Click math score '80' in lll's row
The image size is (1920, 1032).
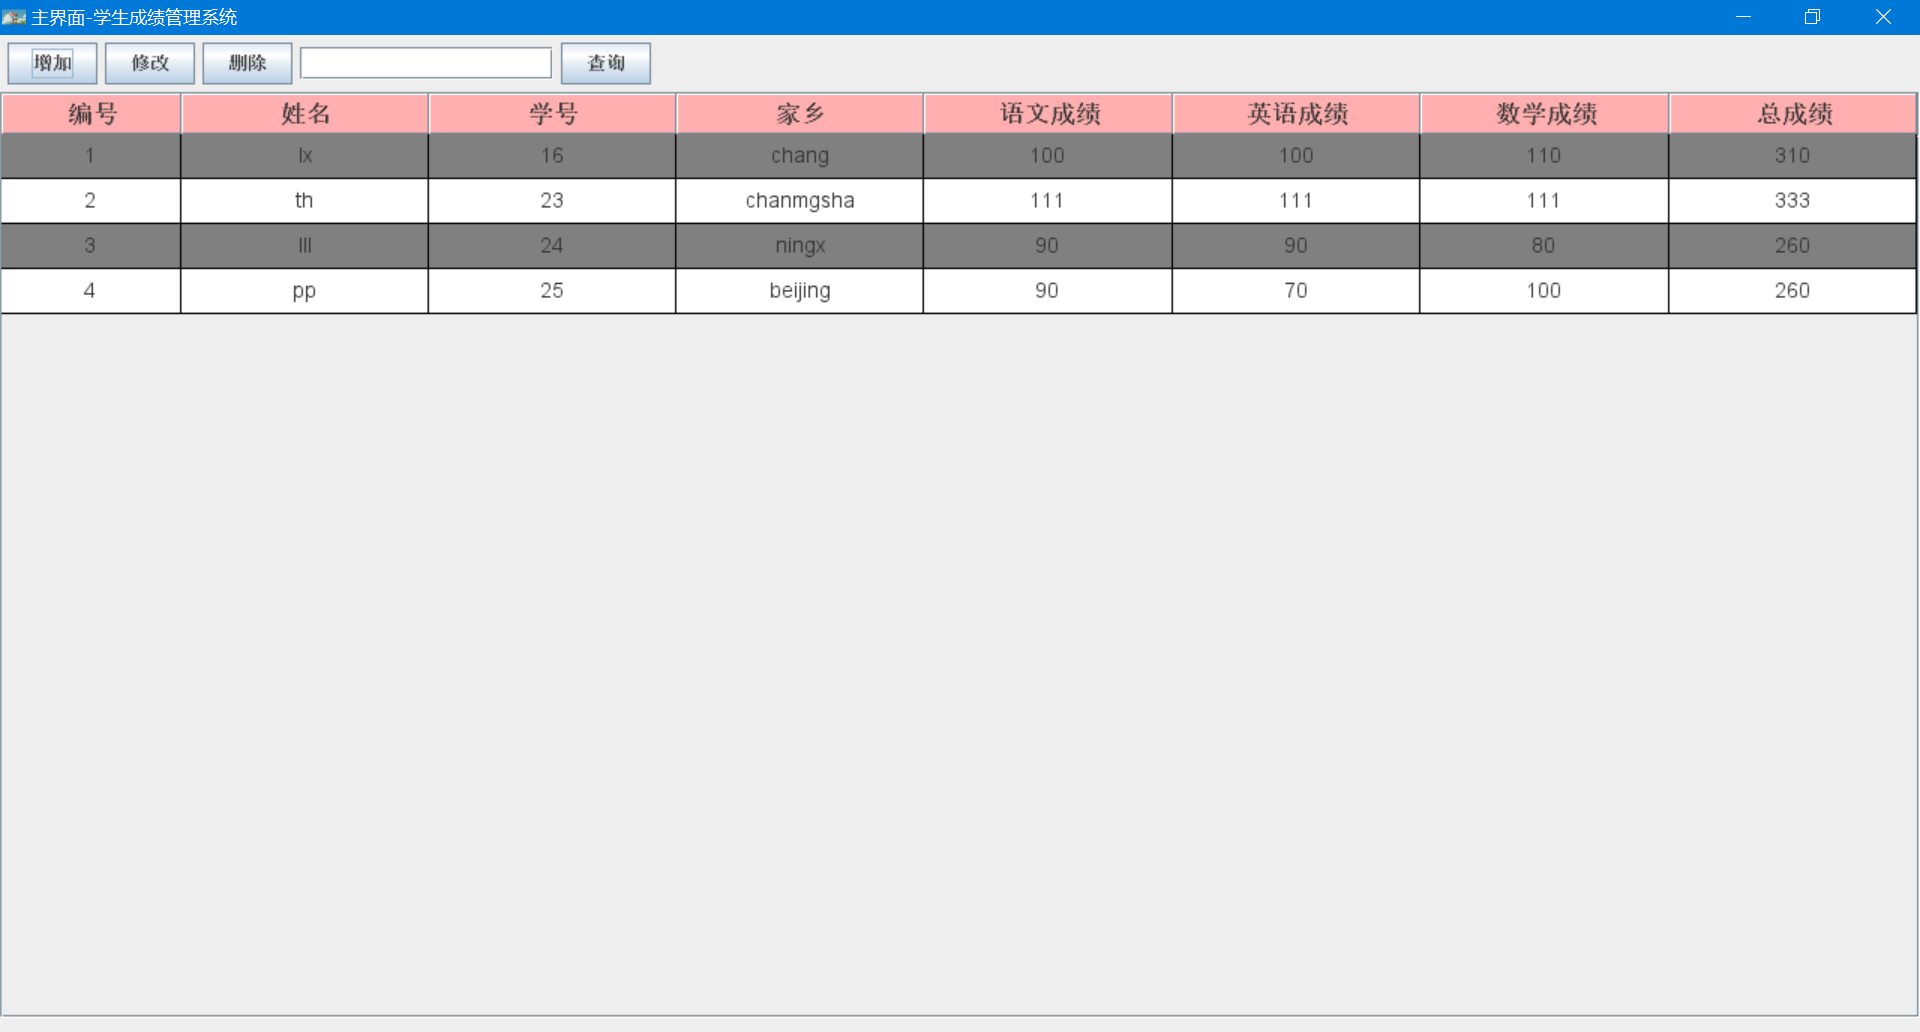[x=1544, y=246]
